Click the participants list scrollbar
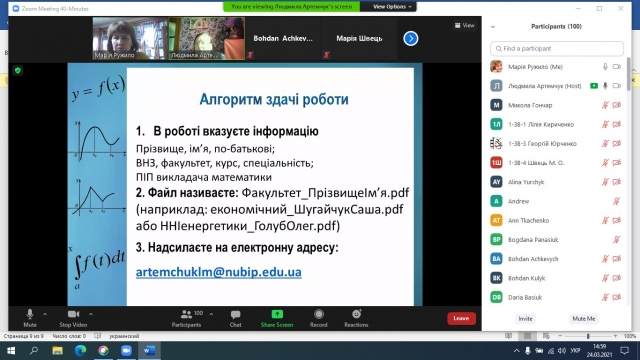This screenshot has height=360, width=640. [629, 74]
